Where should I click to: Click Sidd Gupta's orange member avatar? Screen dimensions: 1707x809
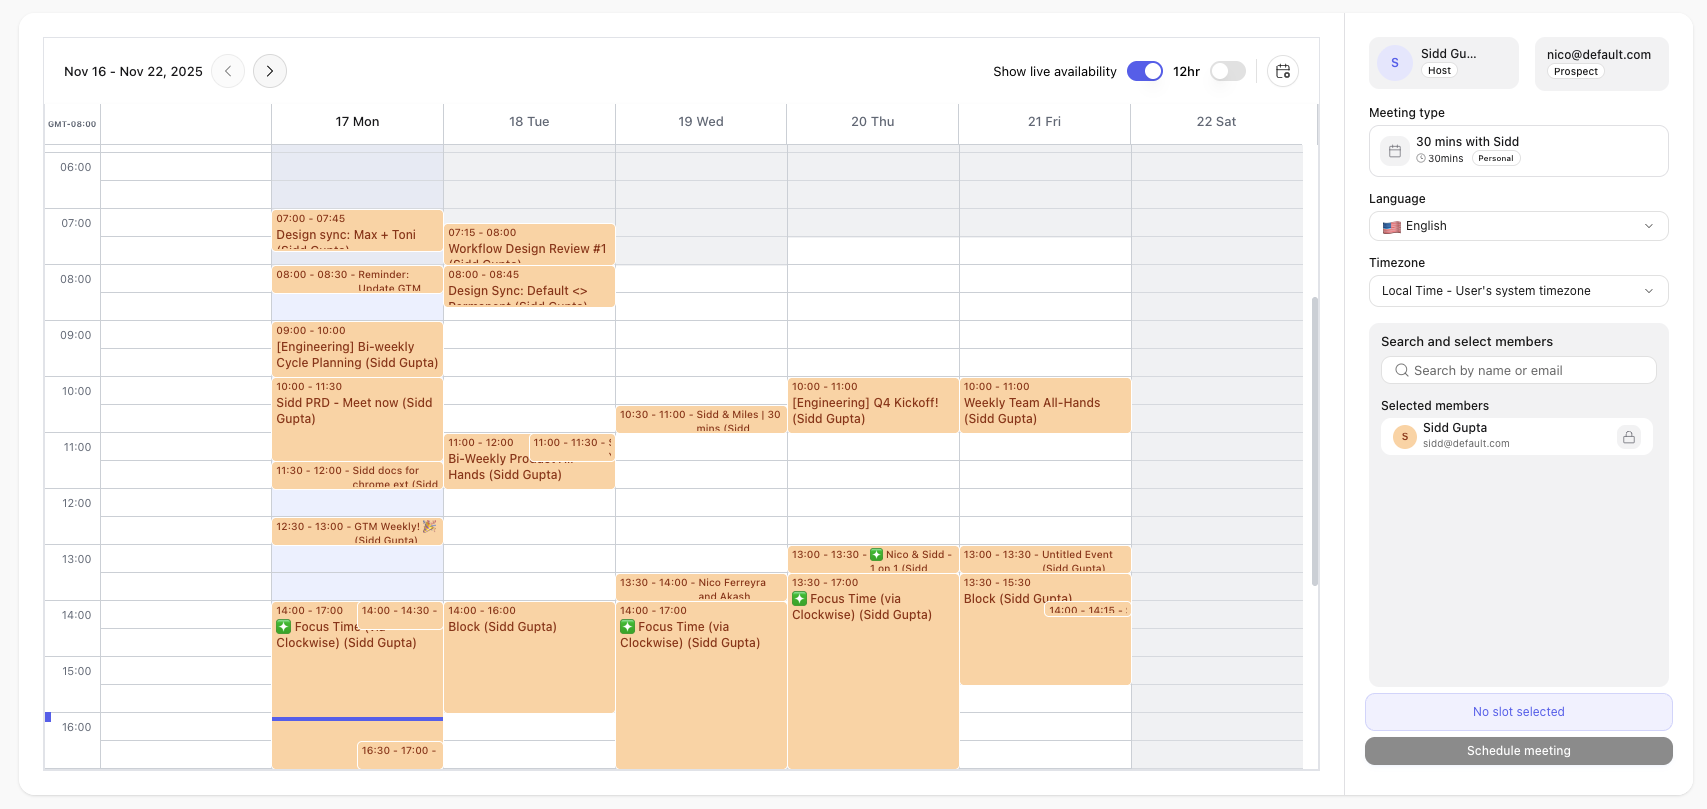[1404, 436]
